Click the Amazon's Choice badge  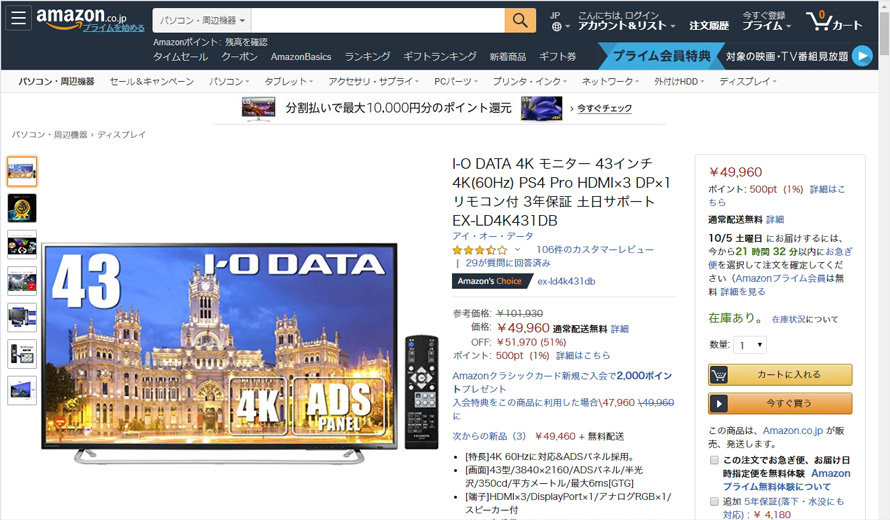492,281
